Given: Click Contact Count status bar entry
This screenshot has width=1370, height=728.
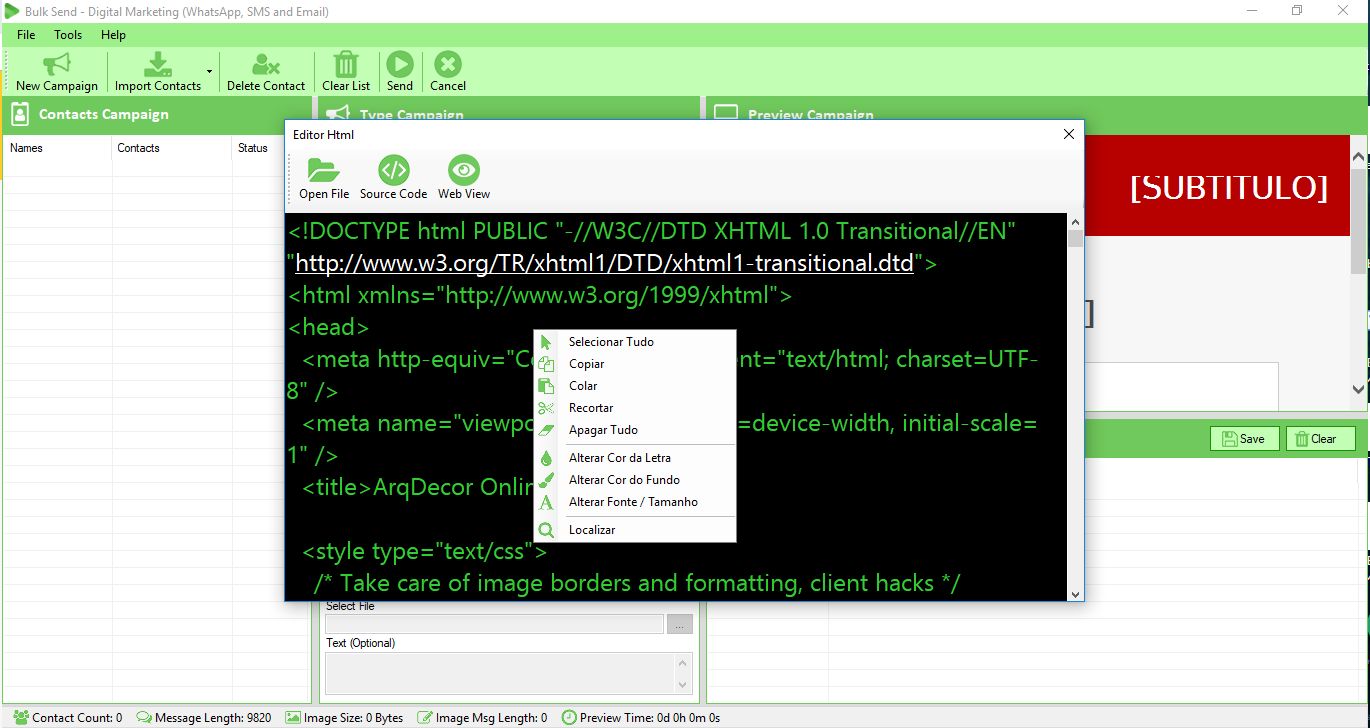Looking at the screenshot, I should pyautogui.click(x=68, y=717).
